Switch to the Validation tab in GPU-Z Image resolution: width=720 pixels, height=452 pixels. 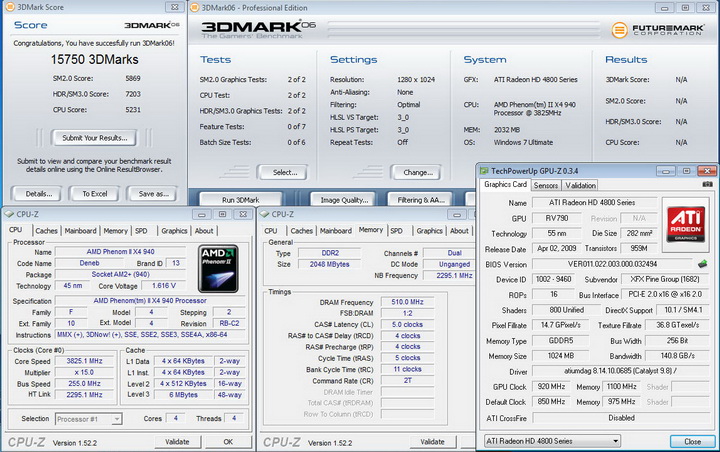(580, 185)
